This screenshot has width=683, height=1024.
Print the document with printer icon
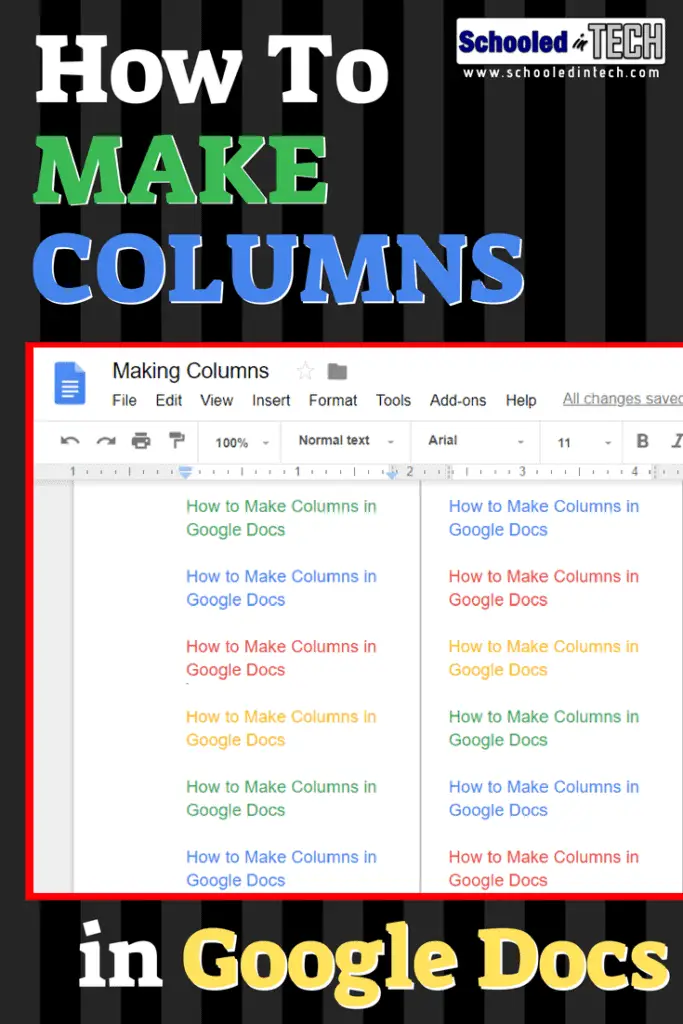tap(141, 441)
